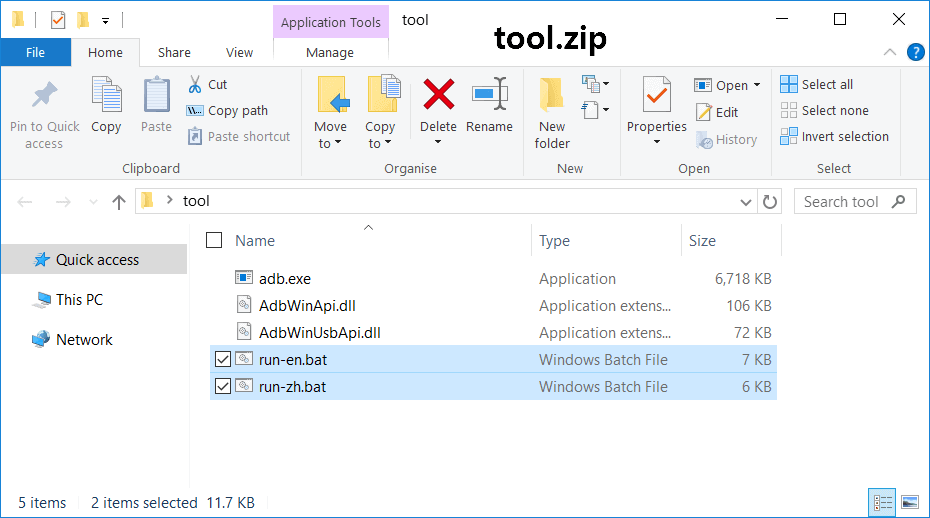Tick the select-all checkbox beside Name
The image size is (930, 518).
pos(214,240)
